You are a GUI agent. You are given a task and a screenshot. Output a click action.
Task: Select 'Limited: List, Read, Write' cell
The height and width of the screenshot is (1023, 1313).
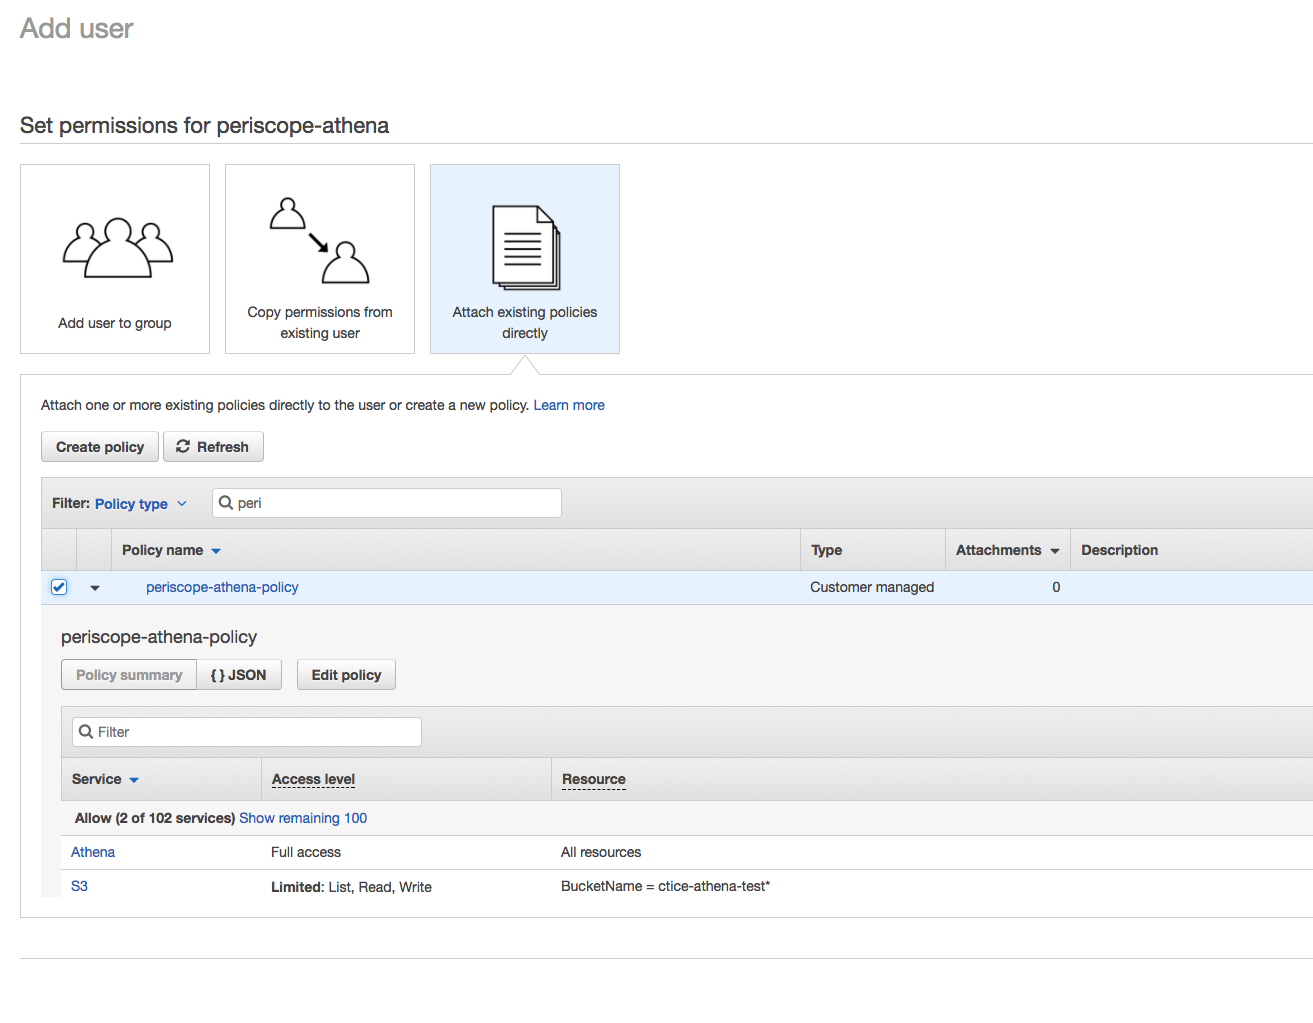pyautogui.click(x=352, y=887)
